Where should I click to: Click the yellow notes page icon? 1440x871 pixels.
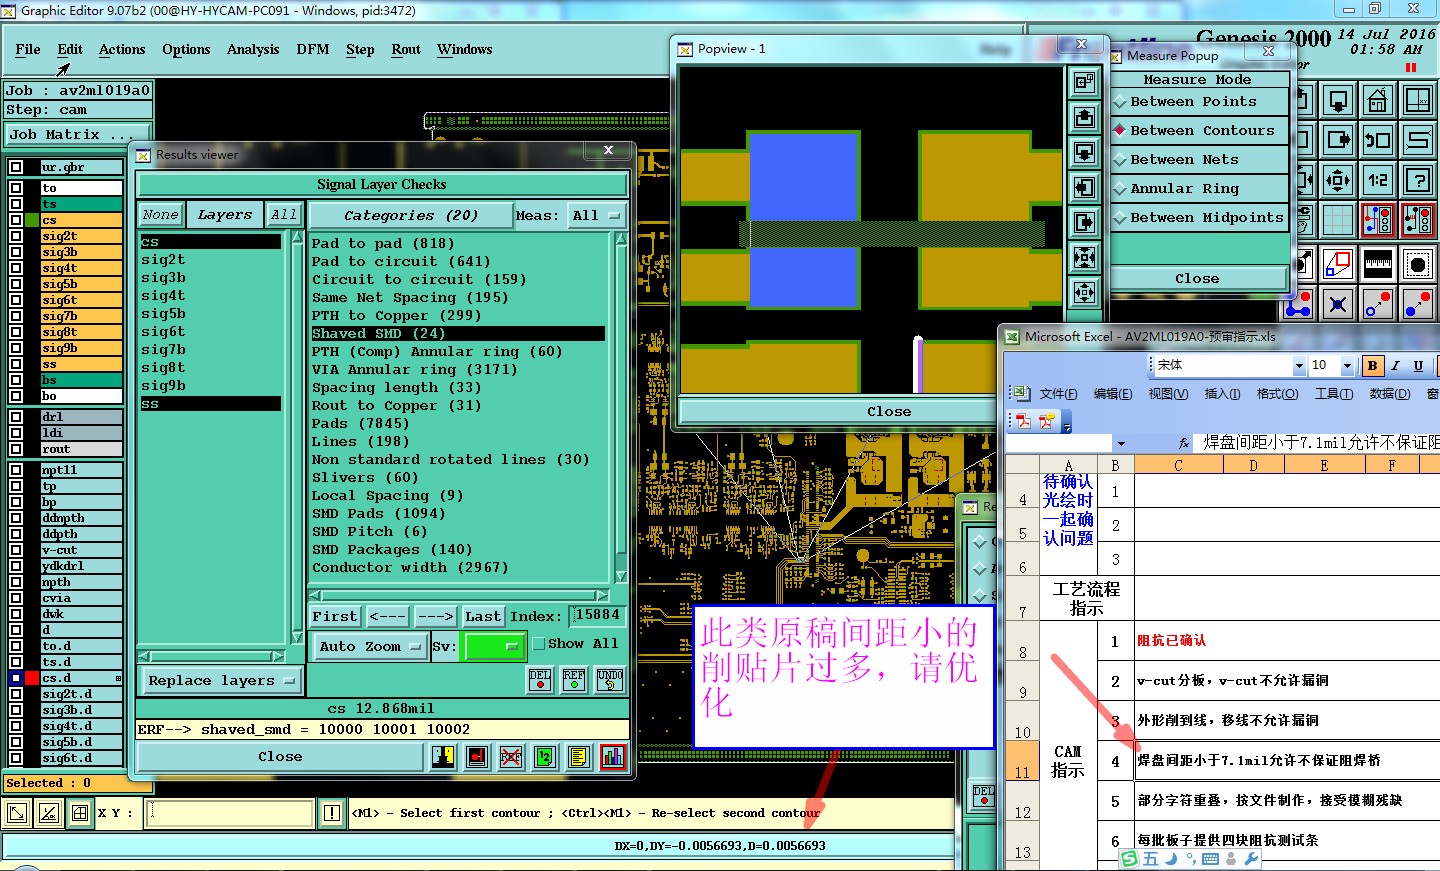coord(579,757)
